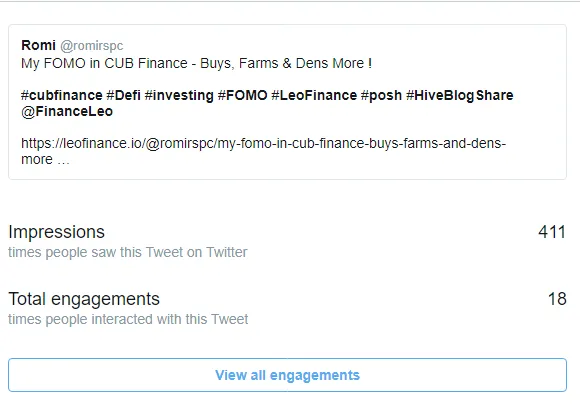The image size is (580, 405).
Task: Follow the #FOMO hashtag link
Action: pyautogui.click(x=243, y=95)
